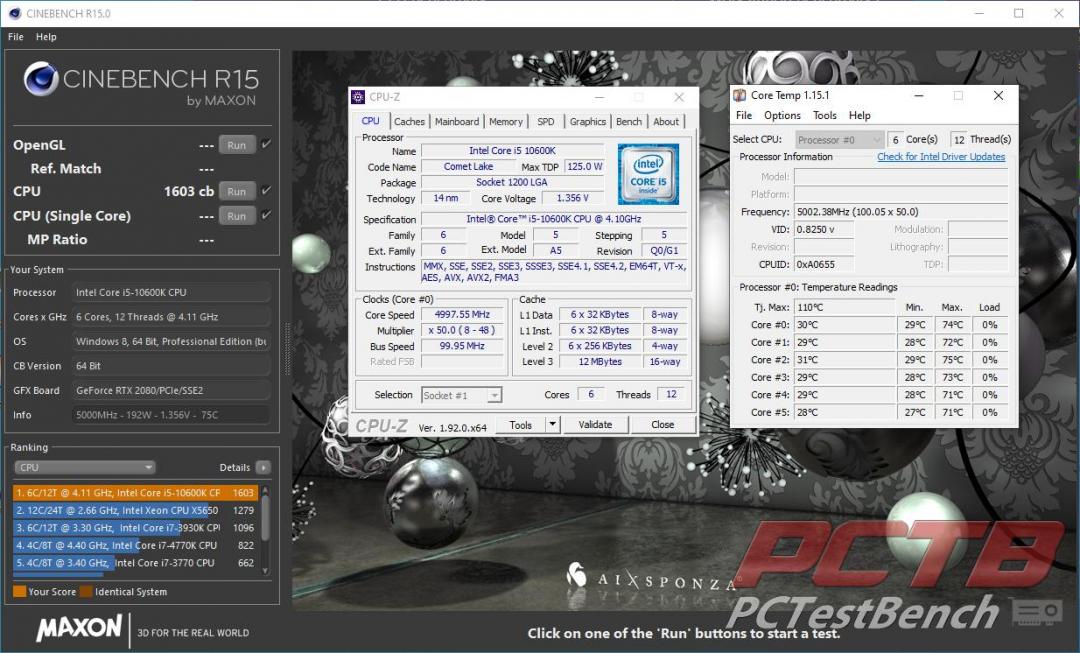Open the Core Temp Options menu
Image resolution: width=1080 pixels, height=653 pixels.
coord(782,115)
